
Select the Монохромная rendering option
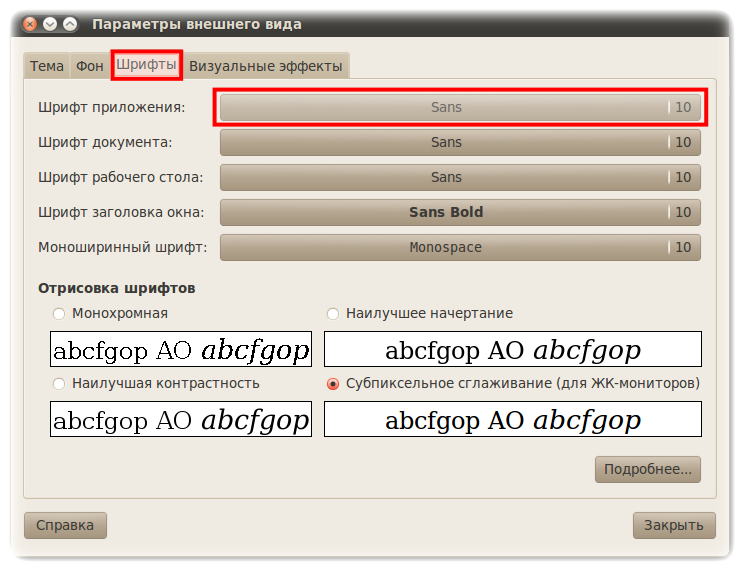click(x=59, y=314)
